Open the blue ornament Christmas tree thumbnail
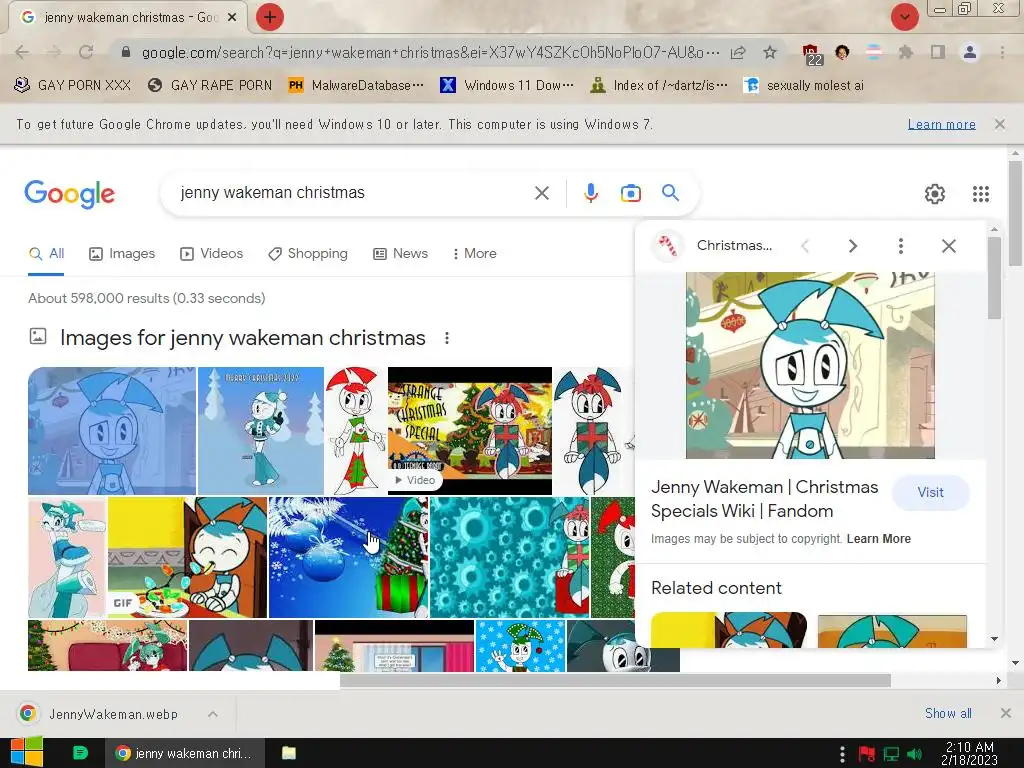The height and width of the screenshot is (768, 1024). tap(348, 557)
